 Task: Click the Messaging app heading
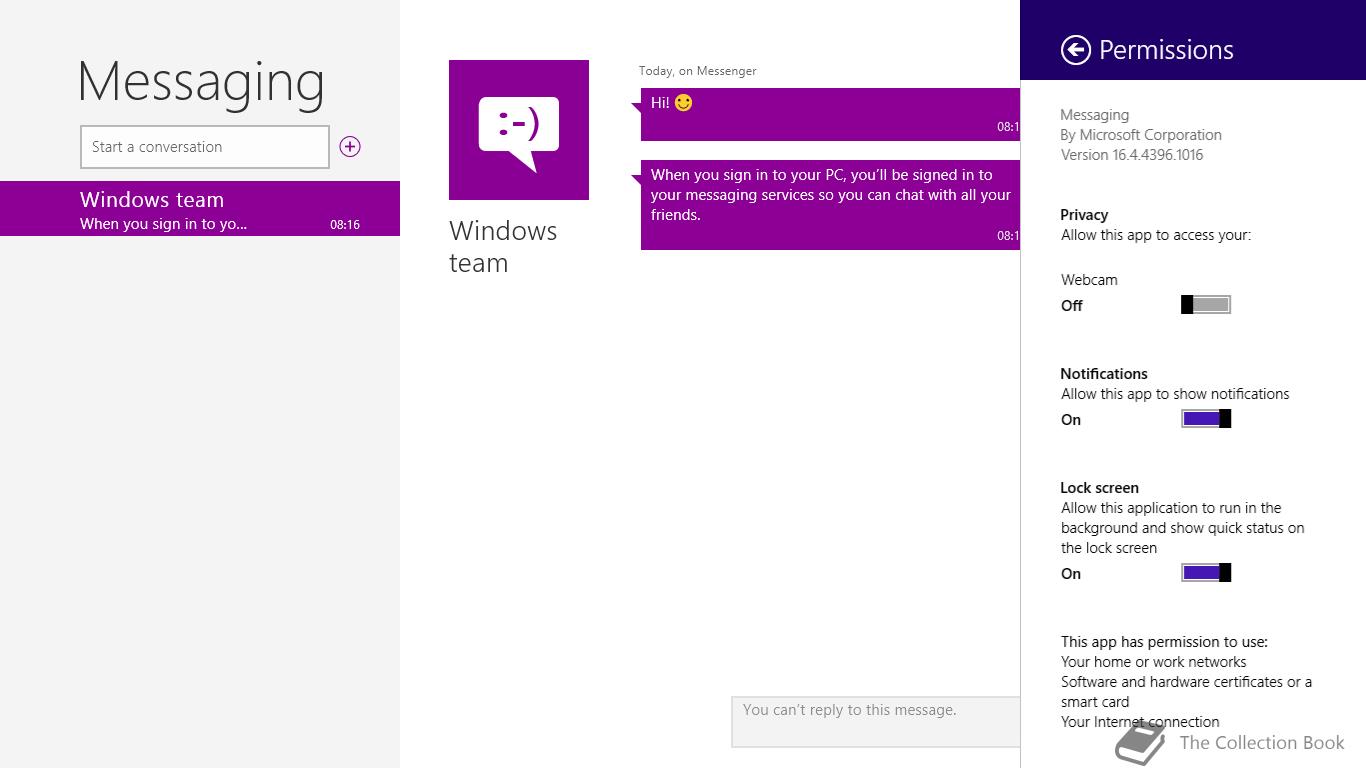click(201, 83)
